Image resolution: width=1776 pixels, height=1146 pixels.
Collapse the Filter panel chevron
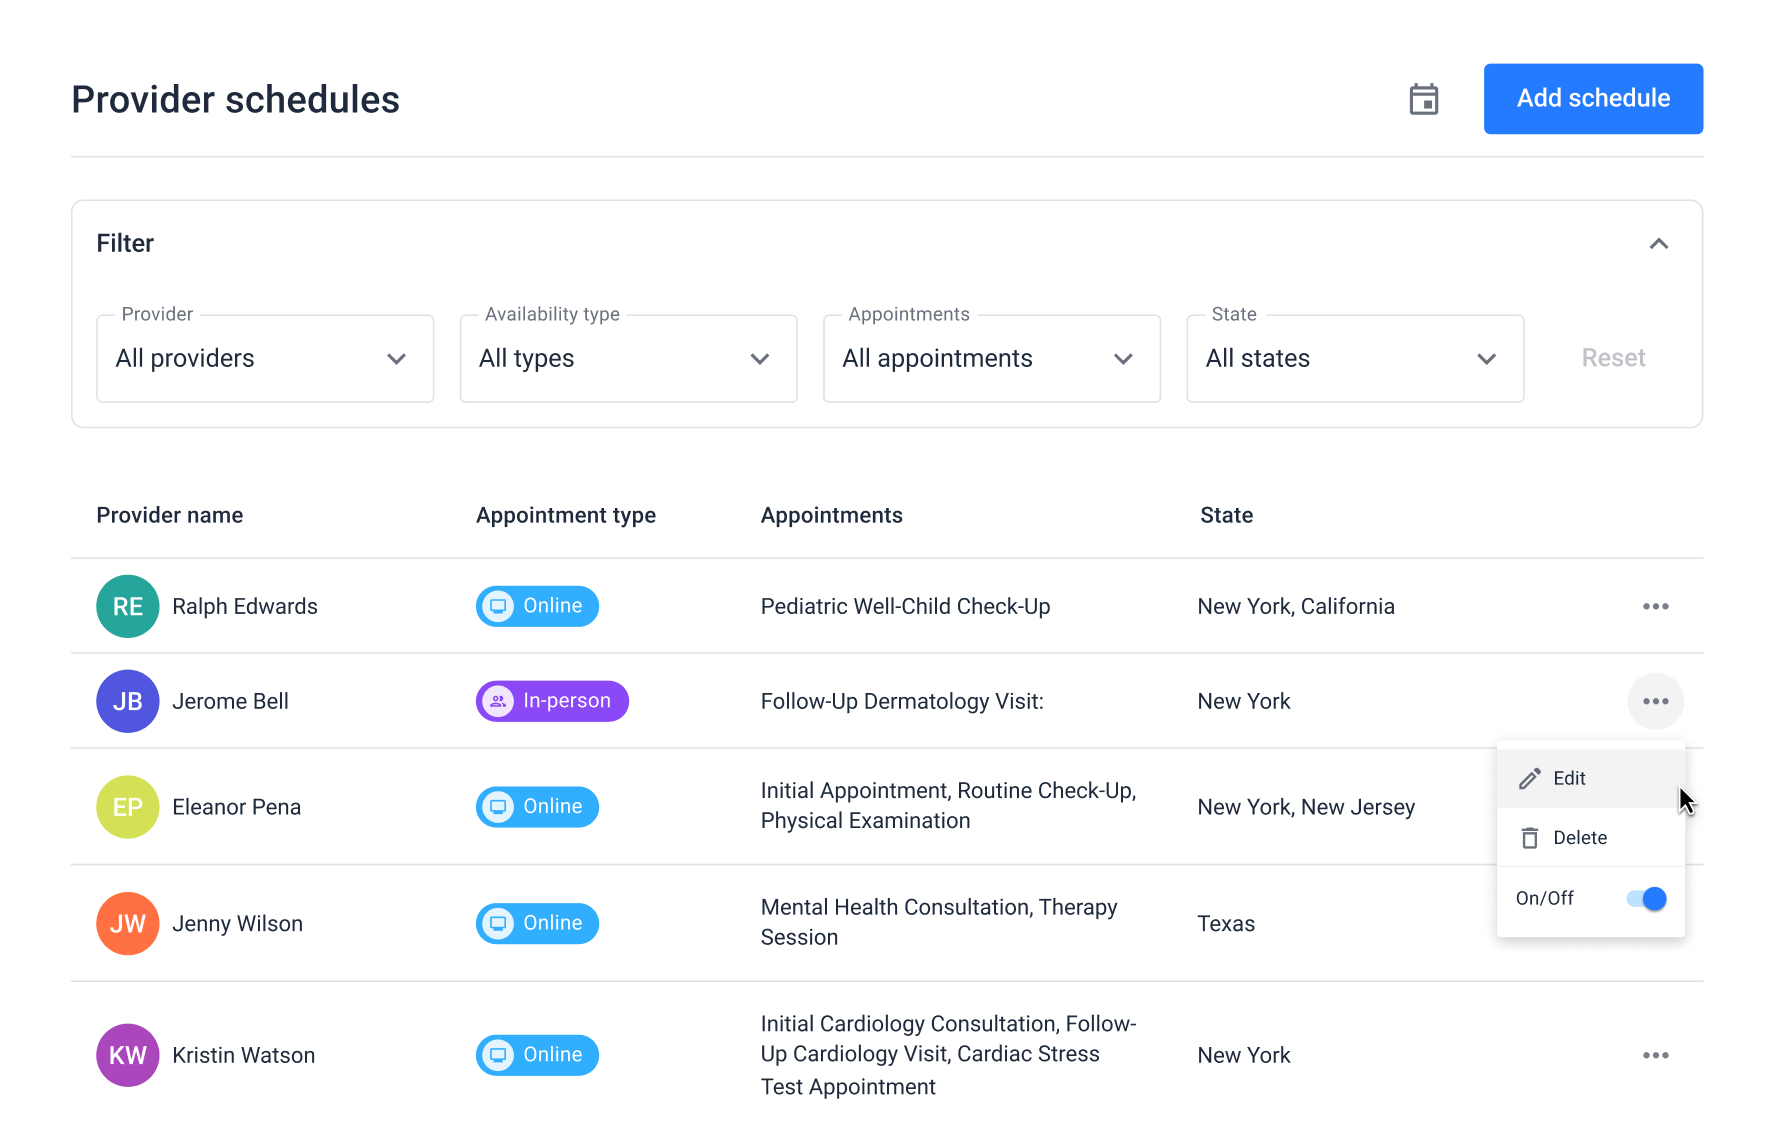coord(1658,244)
